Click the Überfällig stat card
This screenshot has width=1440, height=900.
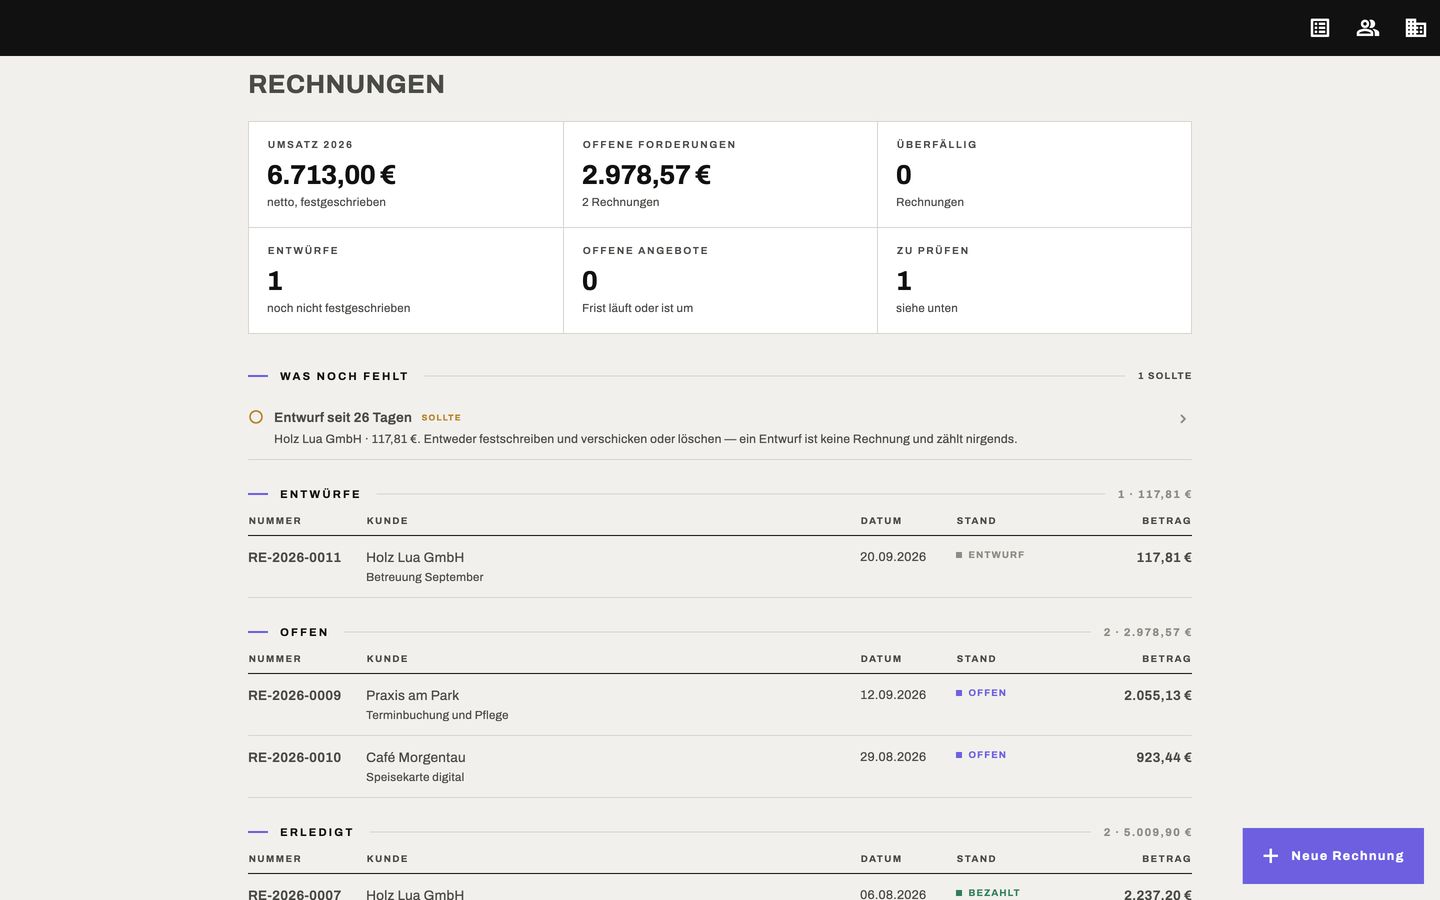click(x=1034, y=175)
